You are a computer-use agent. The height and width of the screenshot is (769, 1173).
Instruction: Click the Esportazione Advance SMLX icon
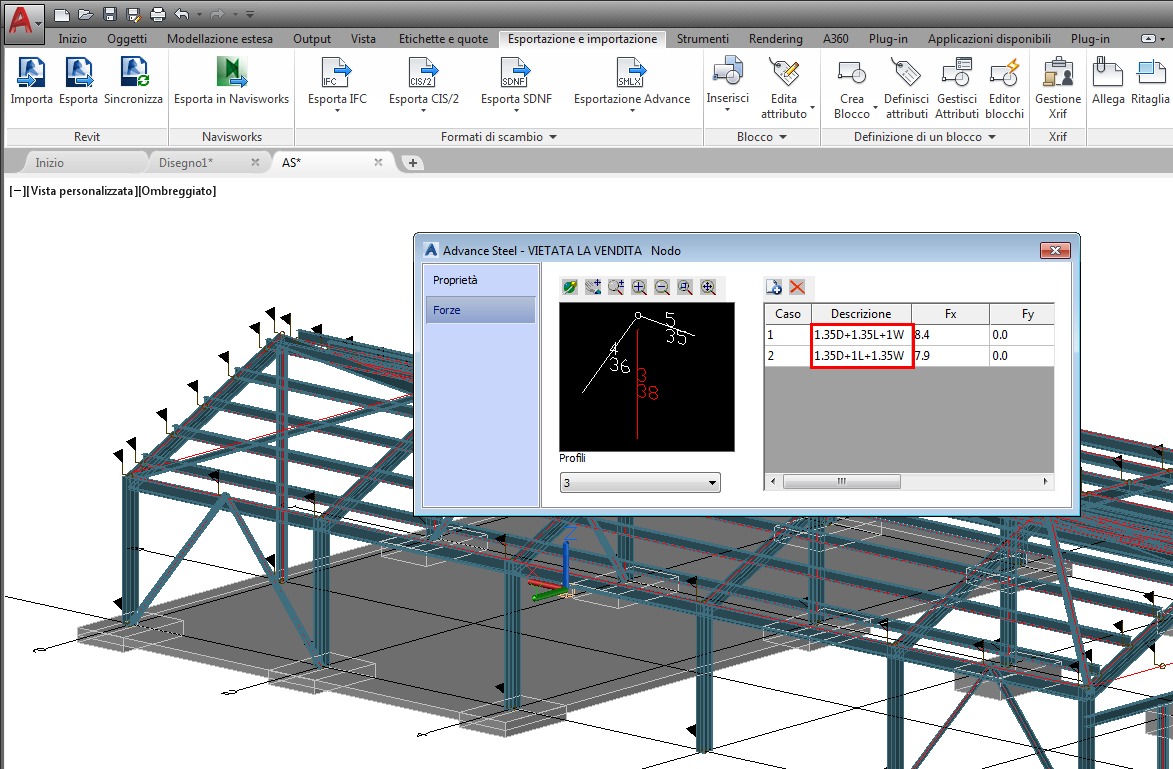click(632, 72)
